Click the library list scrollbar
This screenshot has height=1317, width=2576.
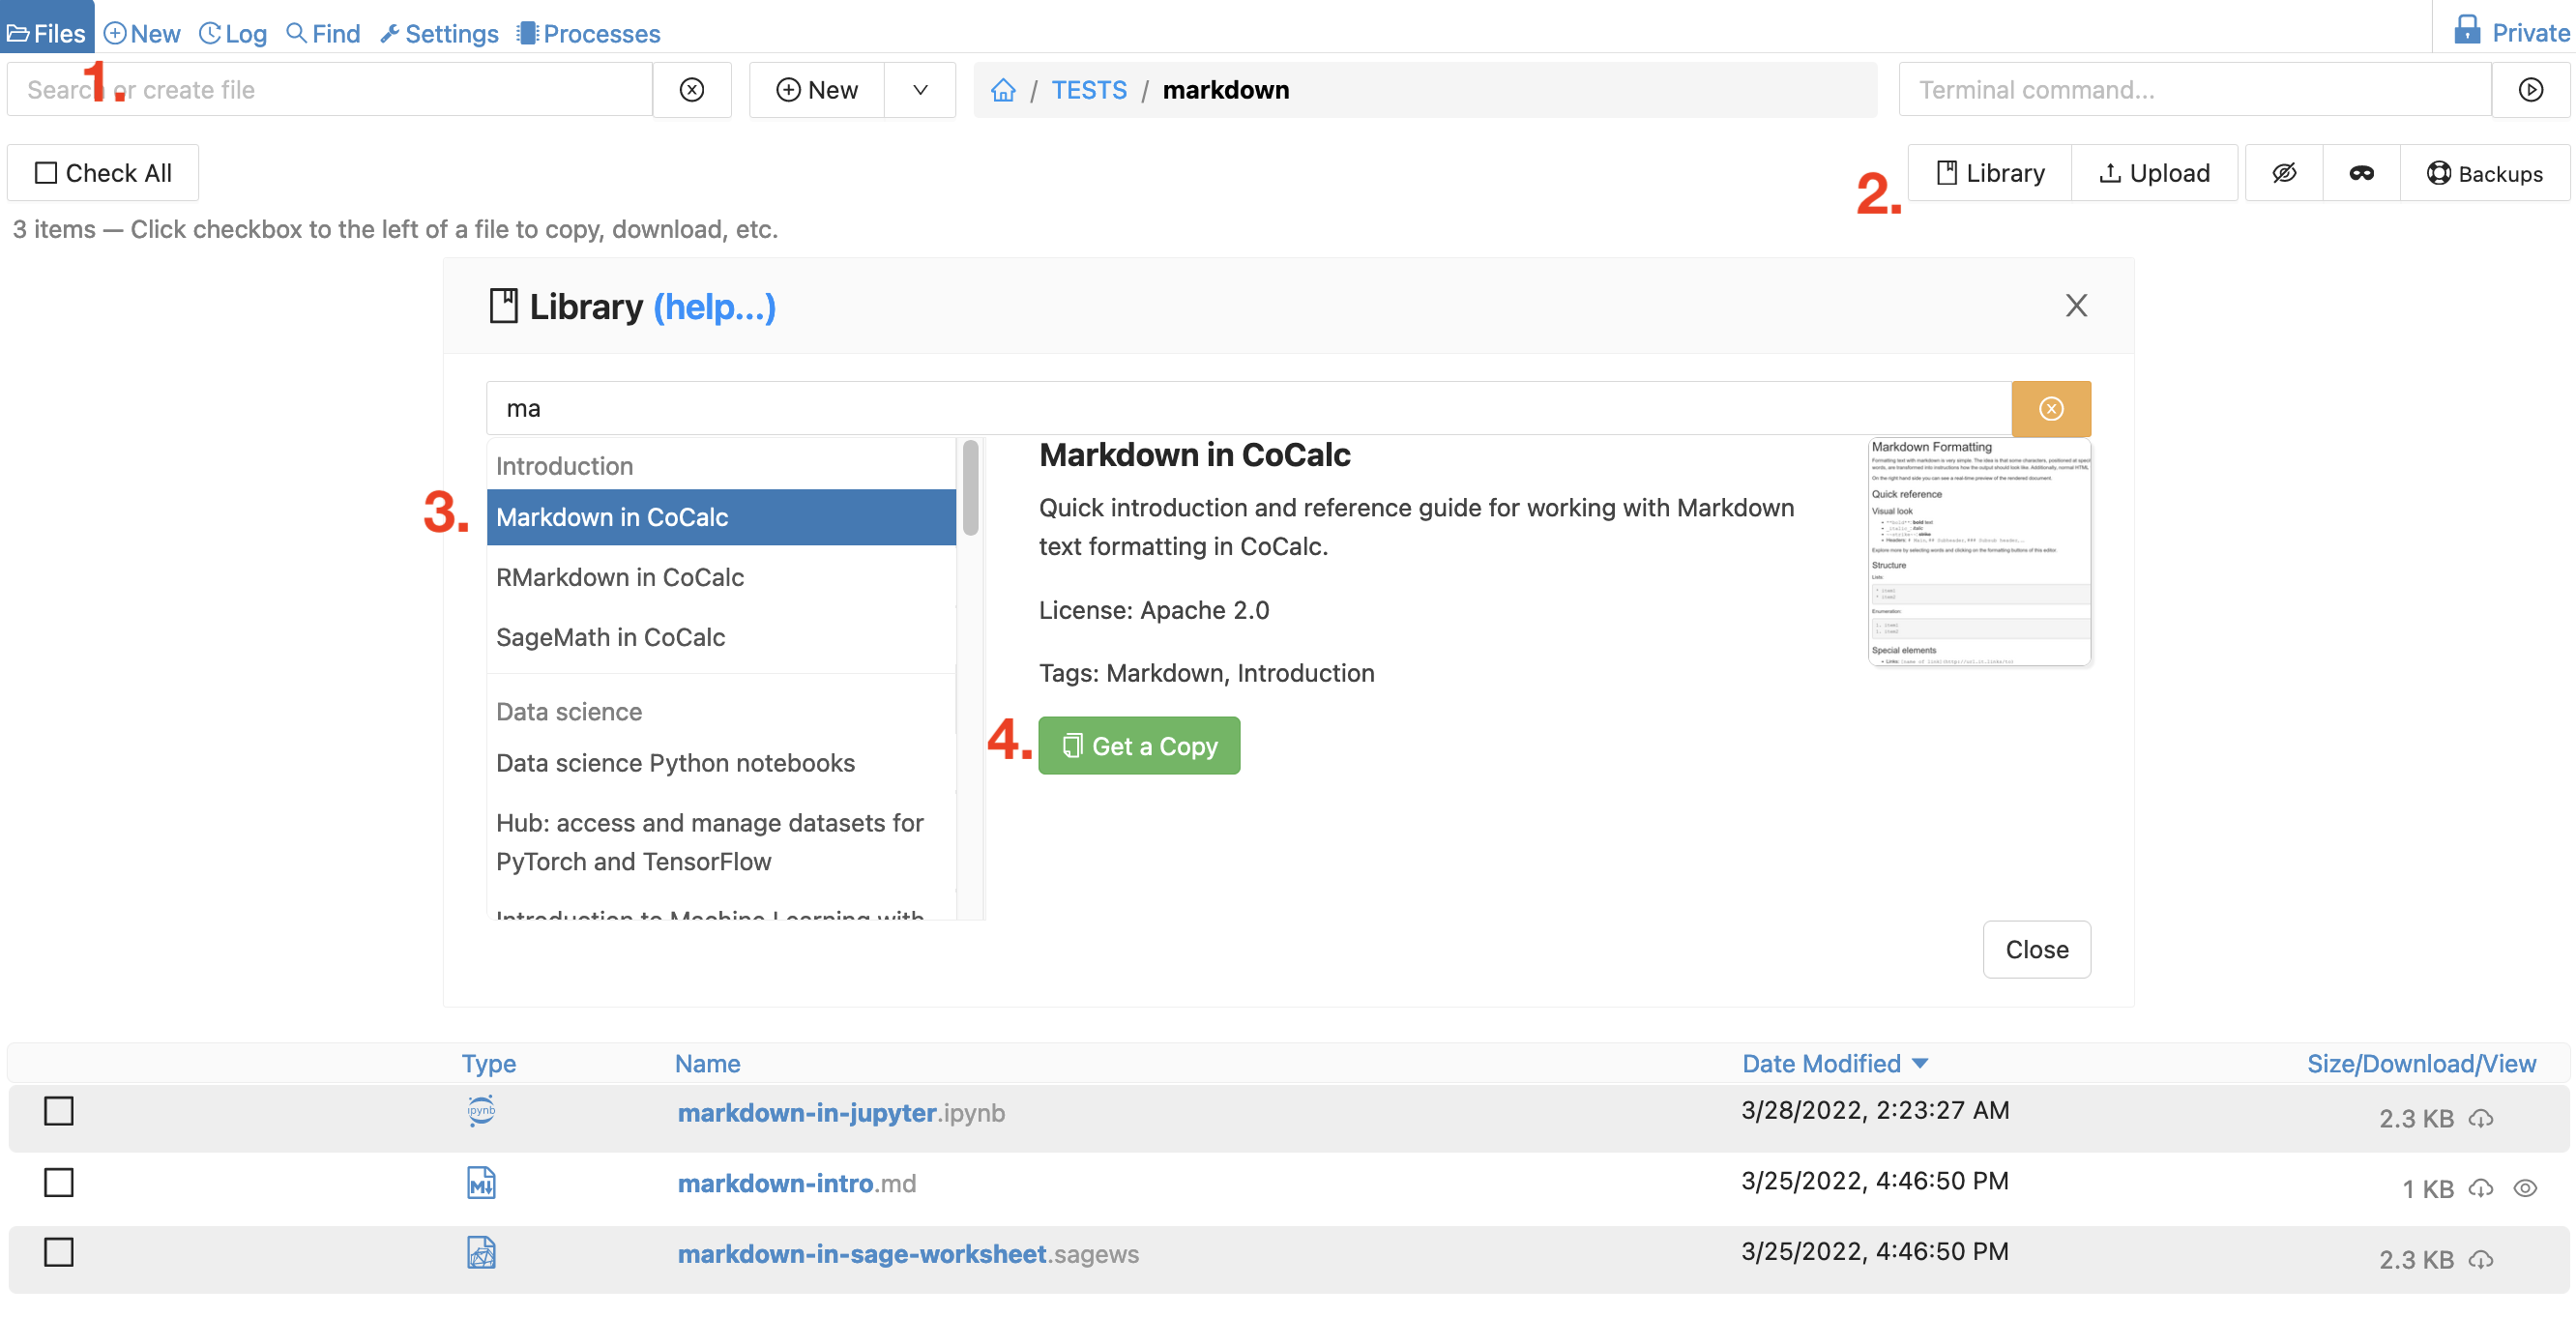970,490
